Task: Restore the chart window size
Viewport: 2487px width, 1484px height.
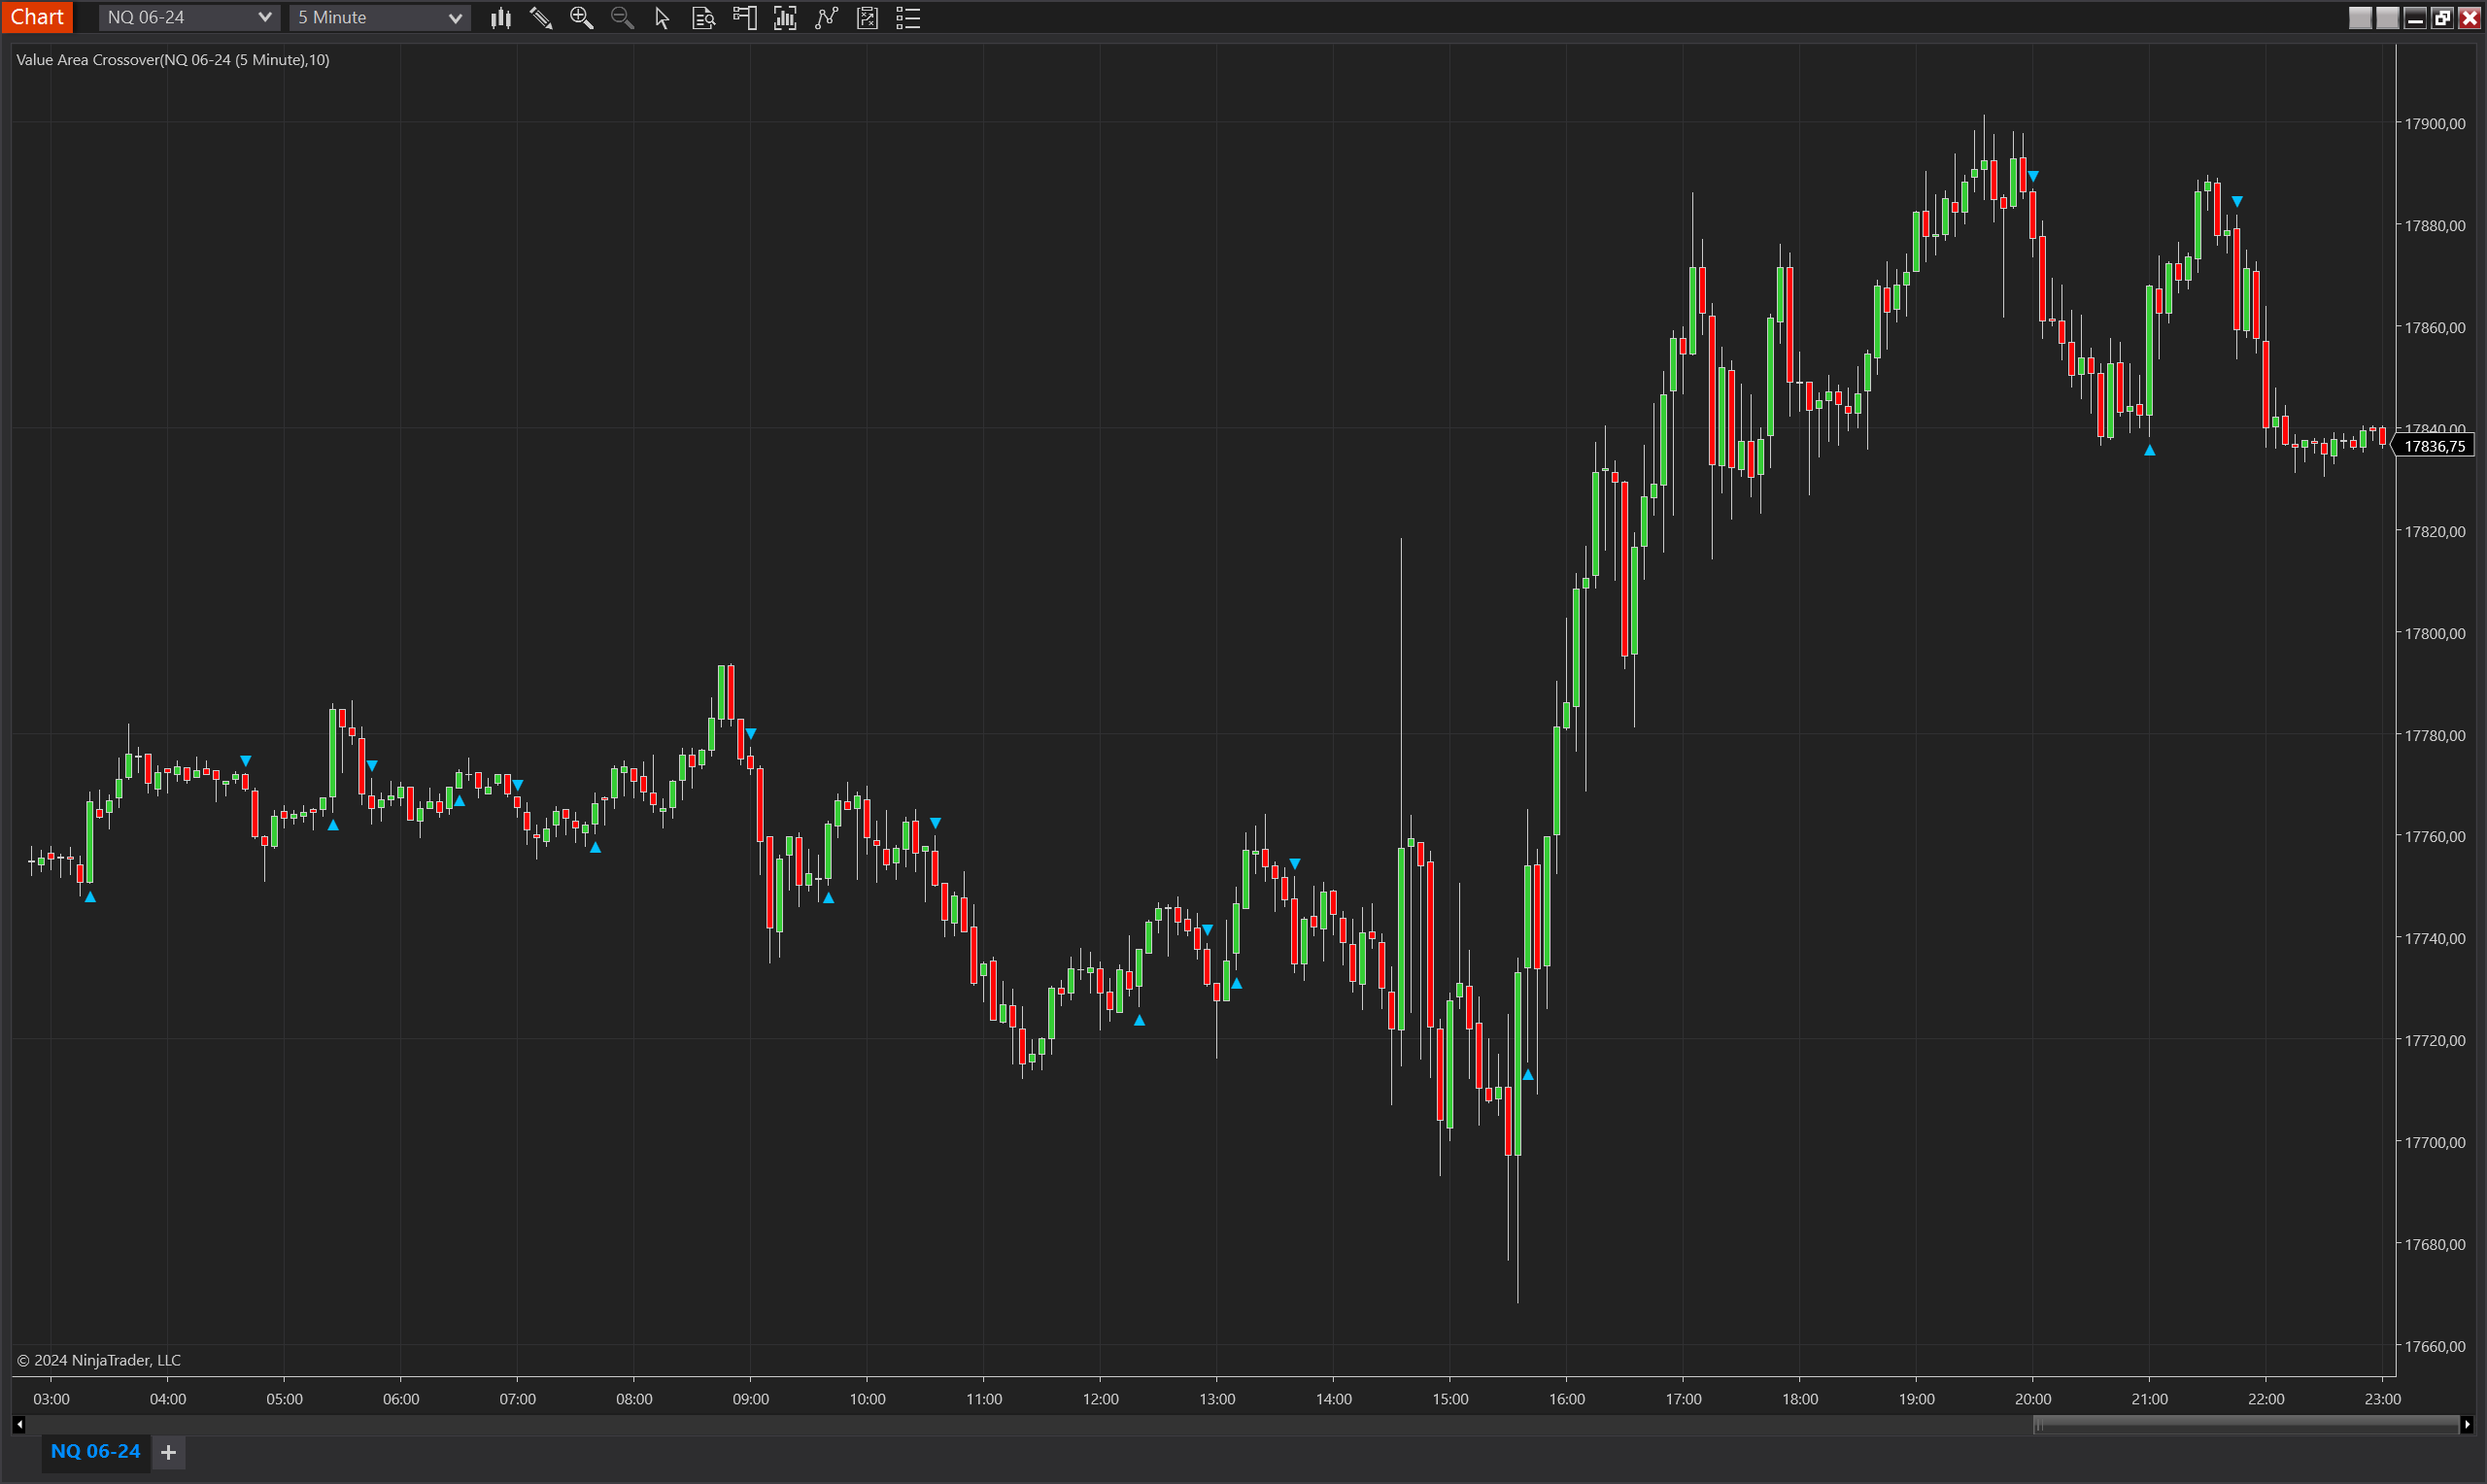Action: 2442,18
